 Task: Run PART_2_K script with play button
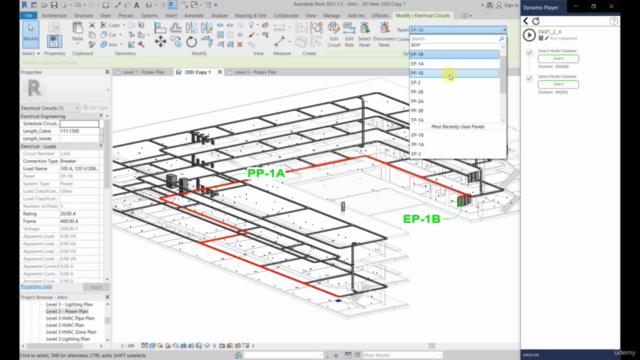(529, 35)
